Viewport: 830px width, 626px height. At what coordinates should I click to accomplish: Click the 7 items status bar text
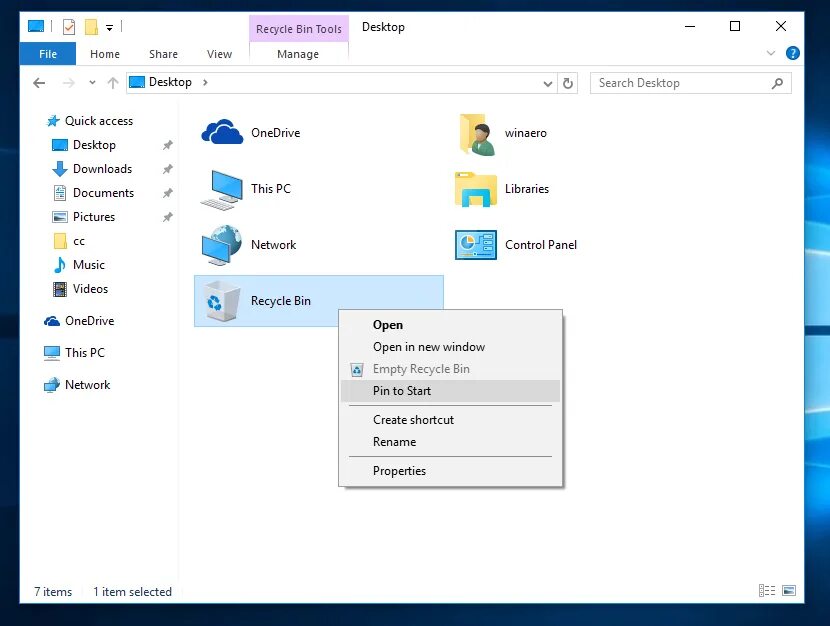click(53, 592)
